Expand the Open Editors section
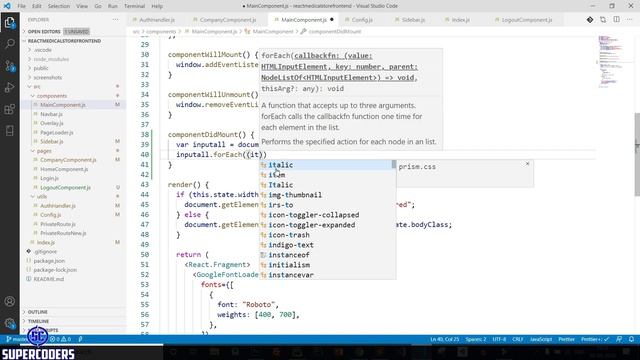The image size is (640, 360). pos(44,31)
